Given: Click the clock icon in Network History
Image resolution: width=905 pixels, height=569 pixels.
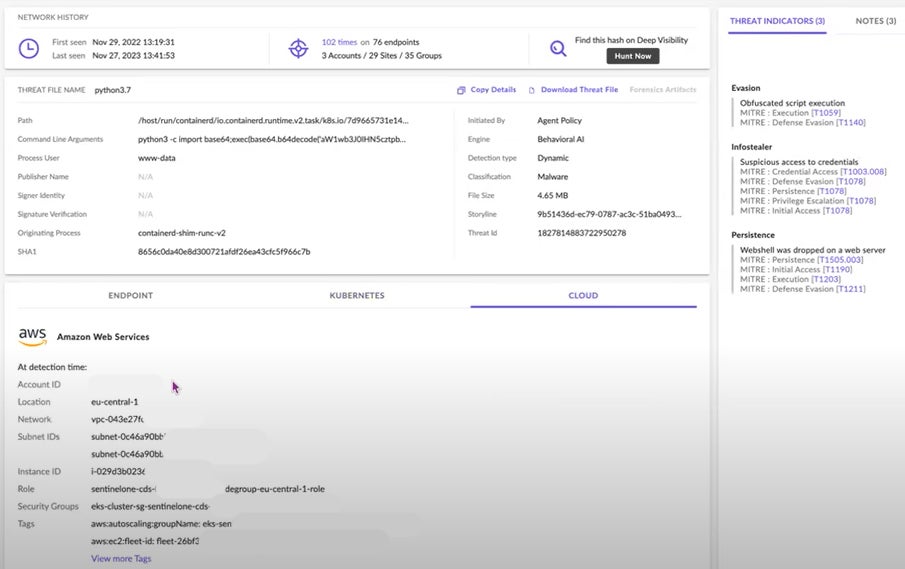Looking at the screenshot, I should (30, 48).
